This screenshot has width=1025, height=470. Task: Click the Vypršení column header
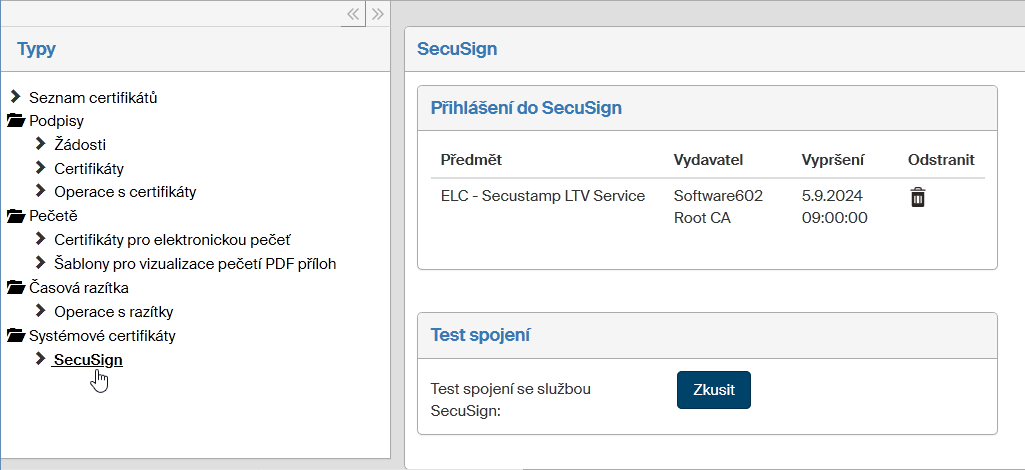tap(832, 160)
